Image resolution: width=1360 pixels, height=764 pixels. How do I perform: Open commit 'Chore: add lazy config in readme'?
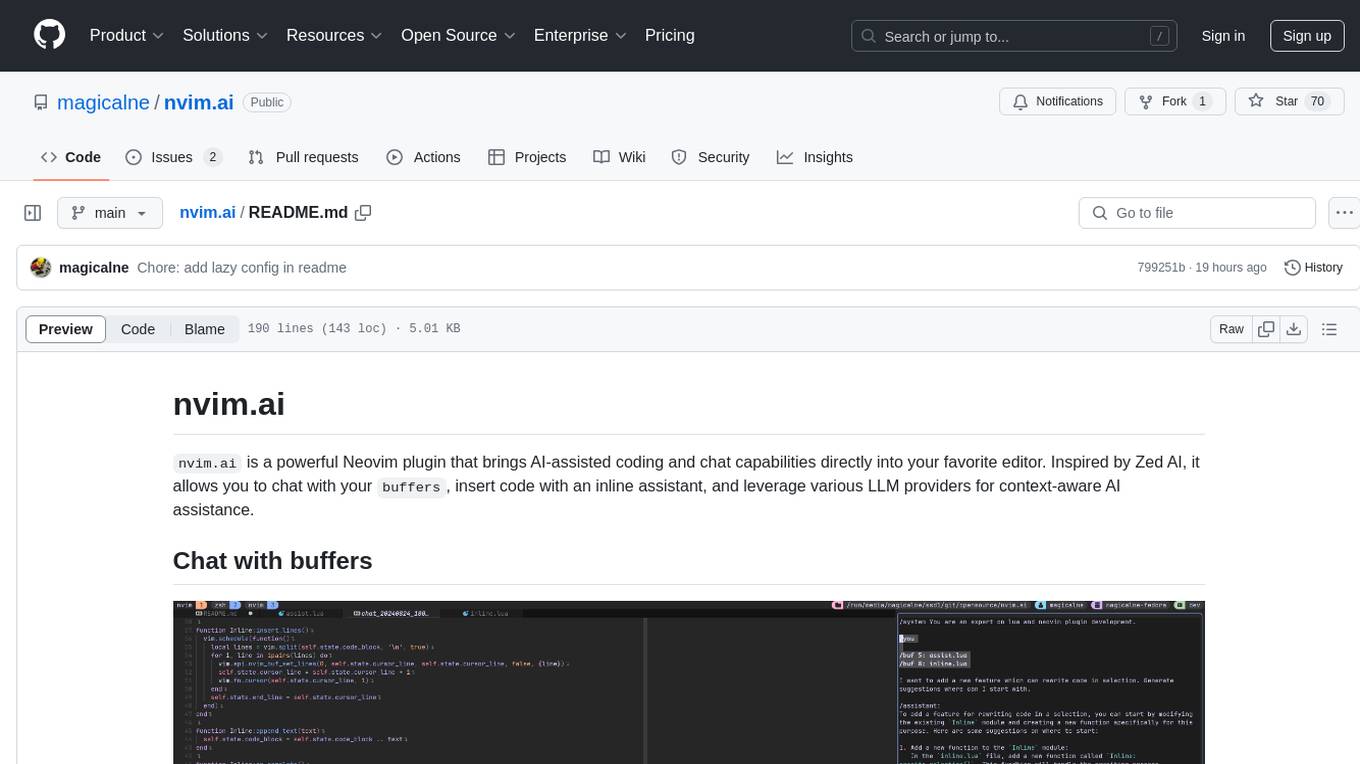(242, 268)
